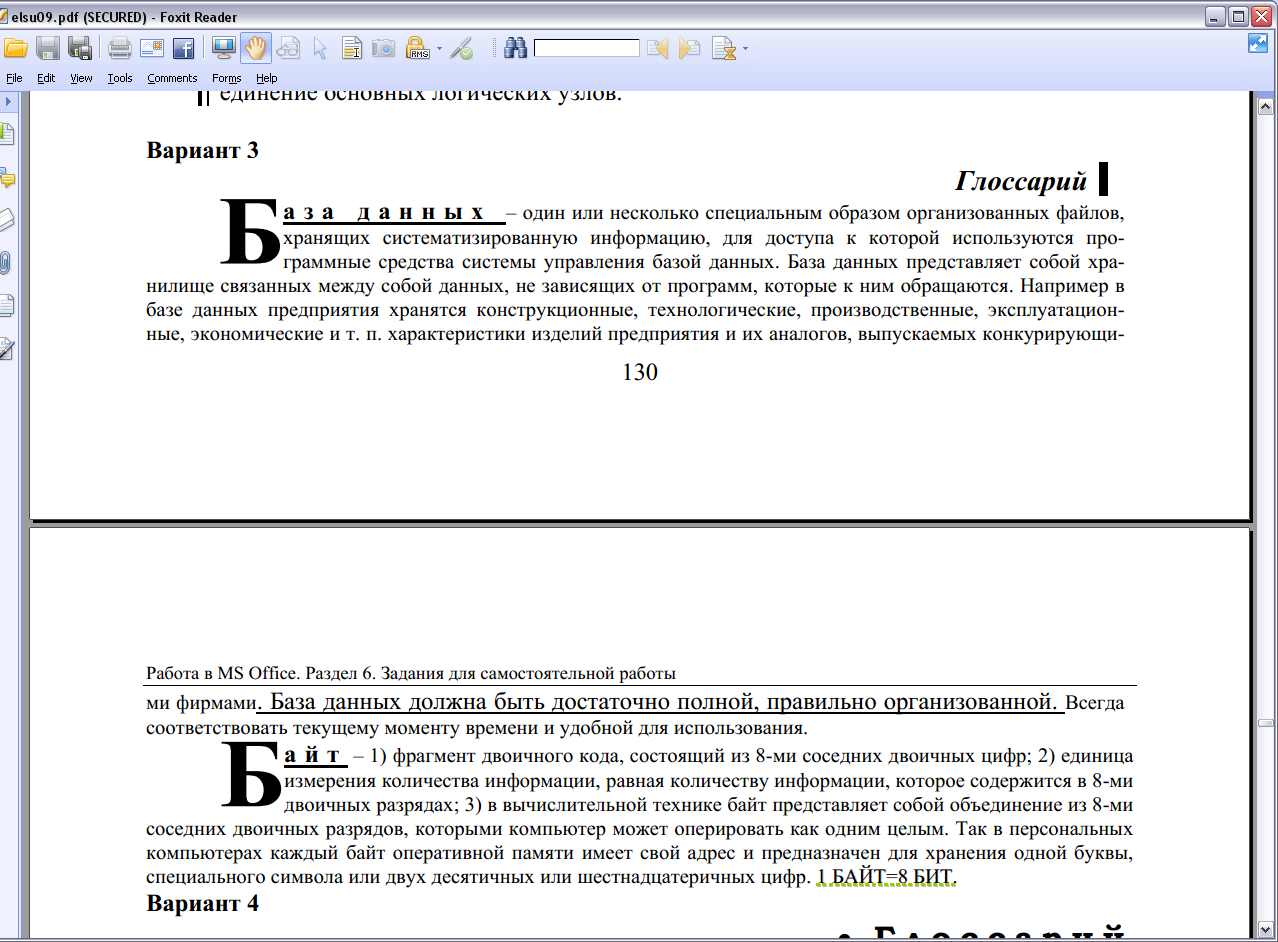Click the "Глоссарий" italic heading
The width and height of the screenshot is (1278, 942).
[1021, 180]
